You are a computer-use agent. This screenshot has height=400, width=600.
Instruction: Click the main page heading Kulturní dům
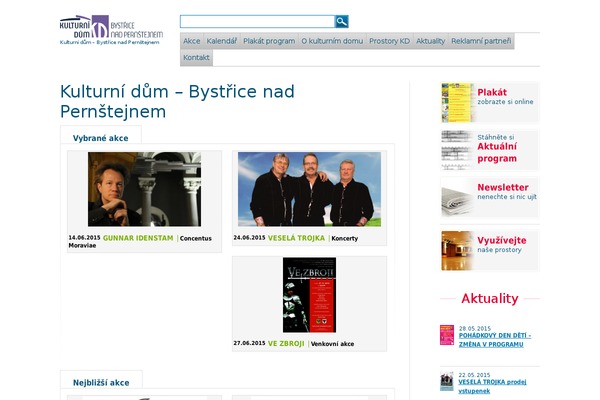click(x=177, y=101)
